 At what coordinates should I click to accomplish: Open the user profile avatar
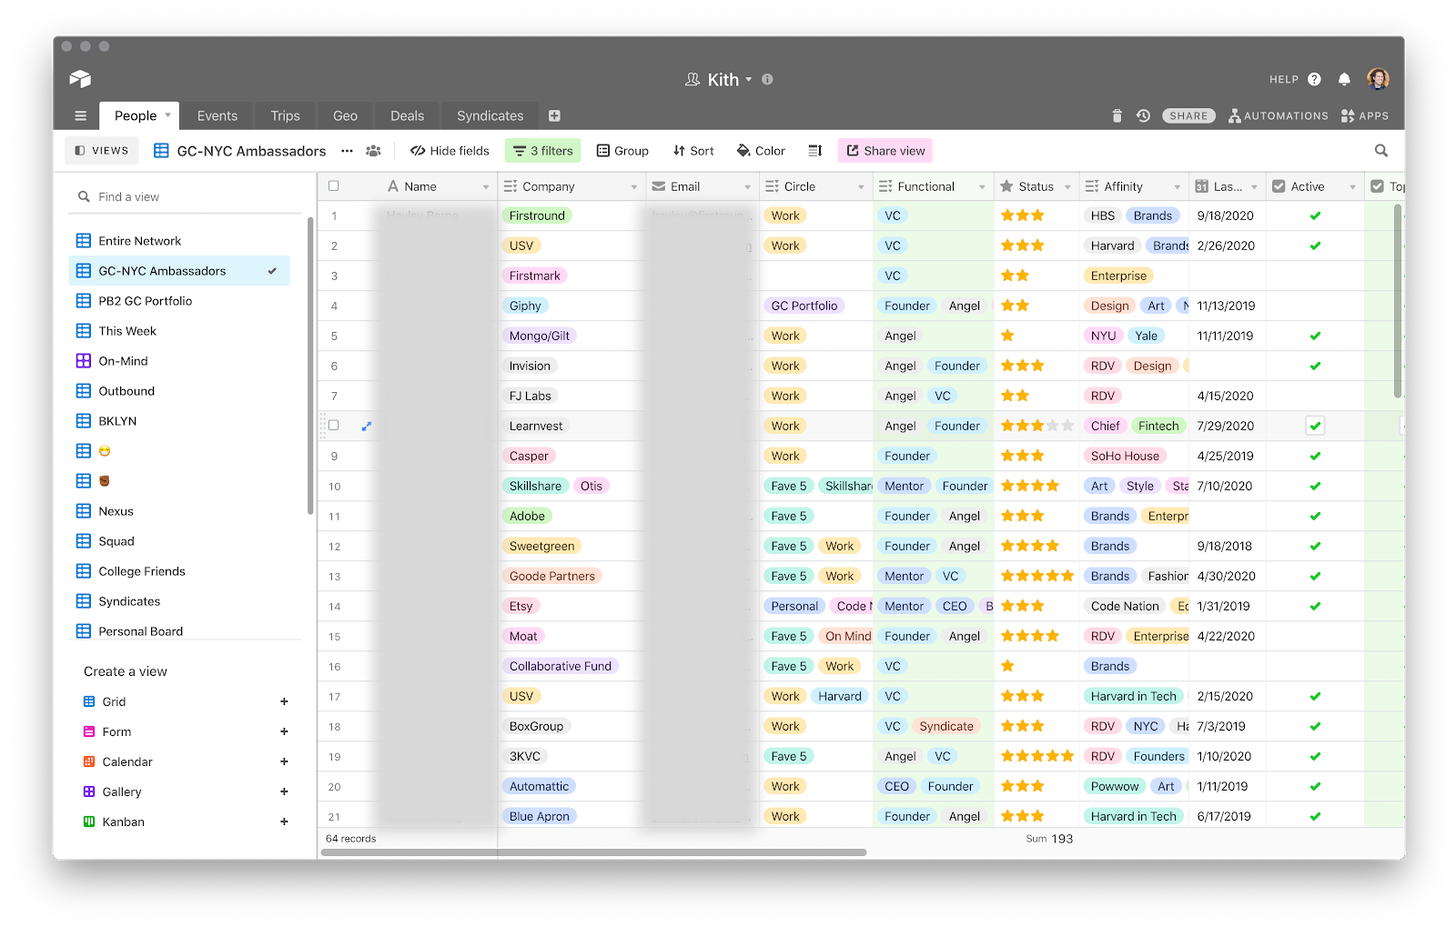(x=1378, y=79)
